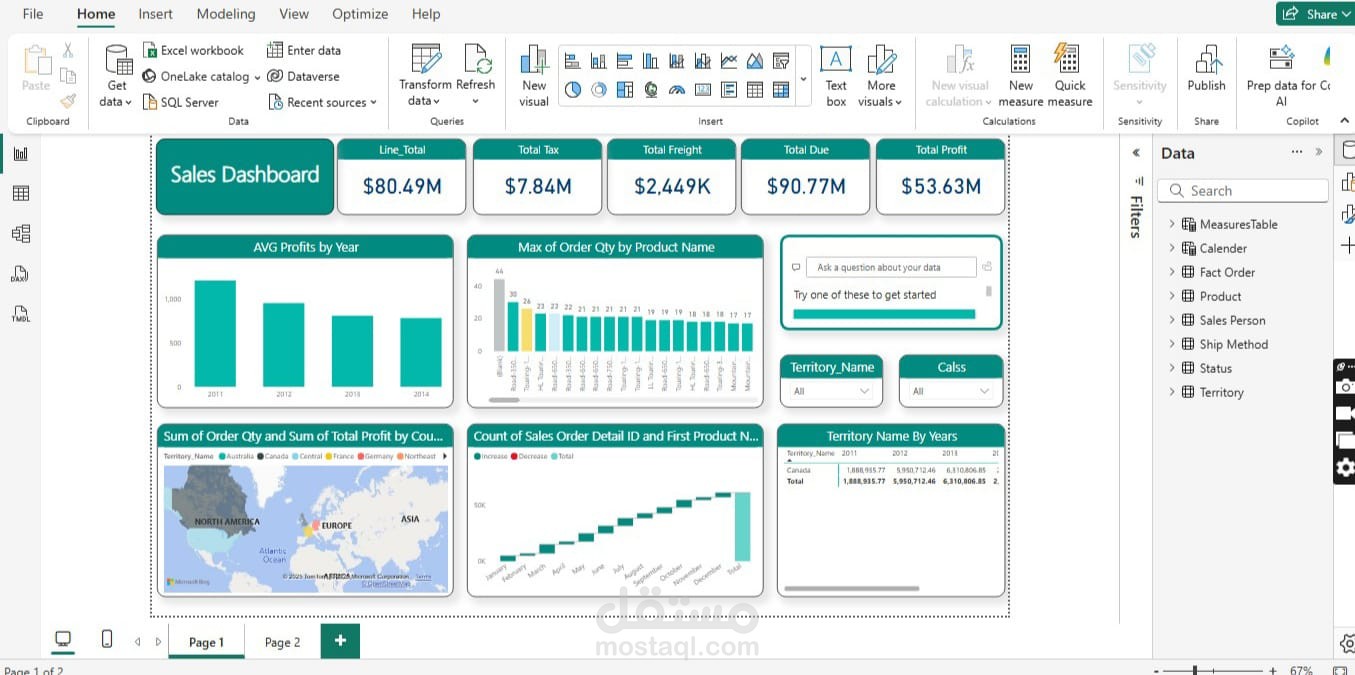This screenshot has width=1355, height=675.
Task: Open Quick measure
Action: click(1069, 76)
